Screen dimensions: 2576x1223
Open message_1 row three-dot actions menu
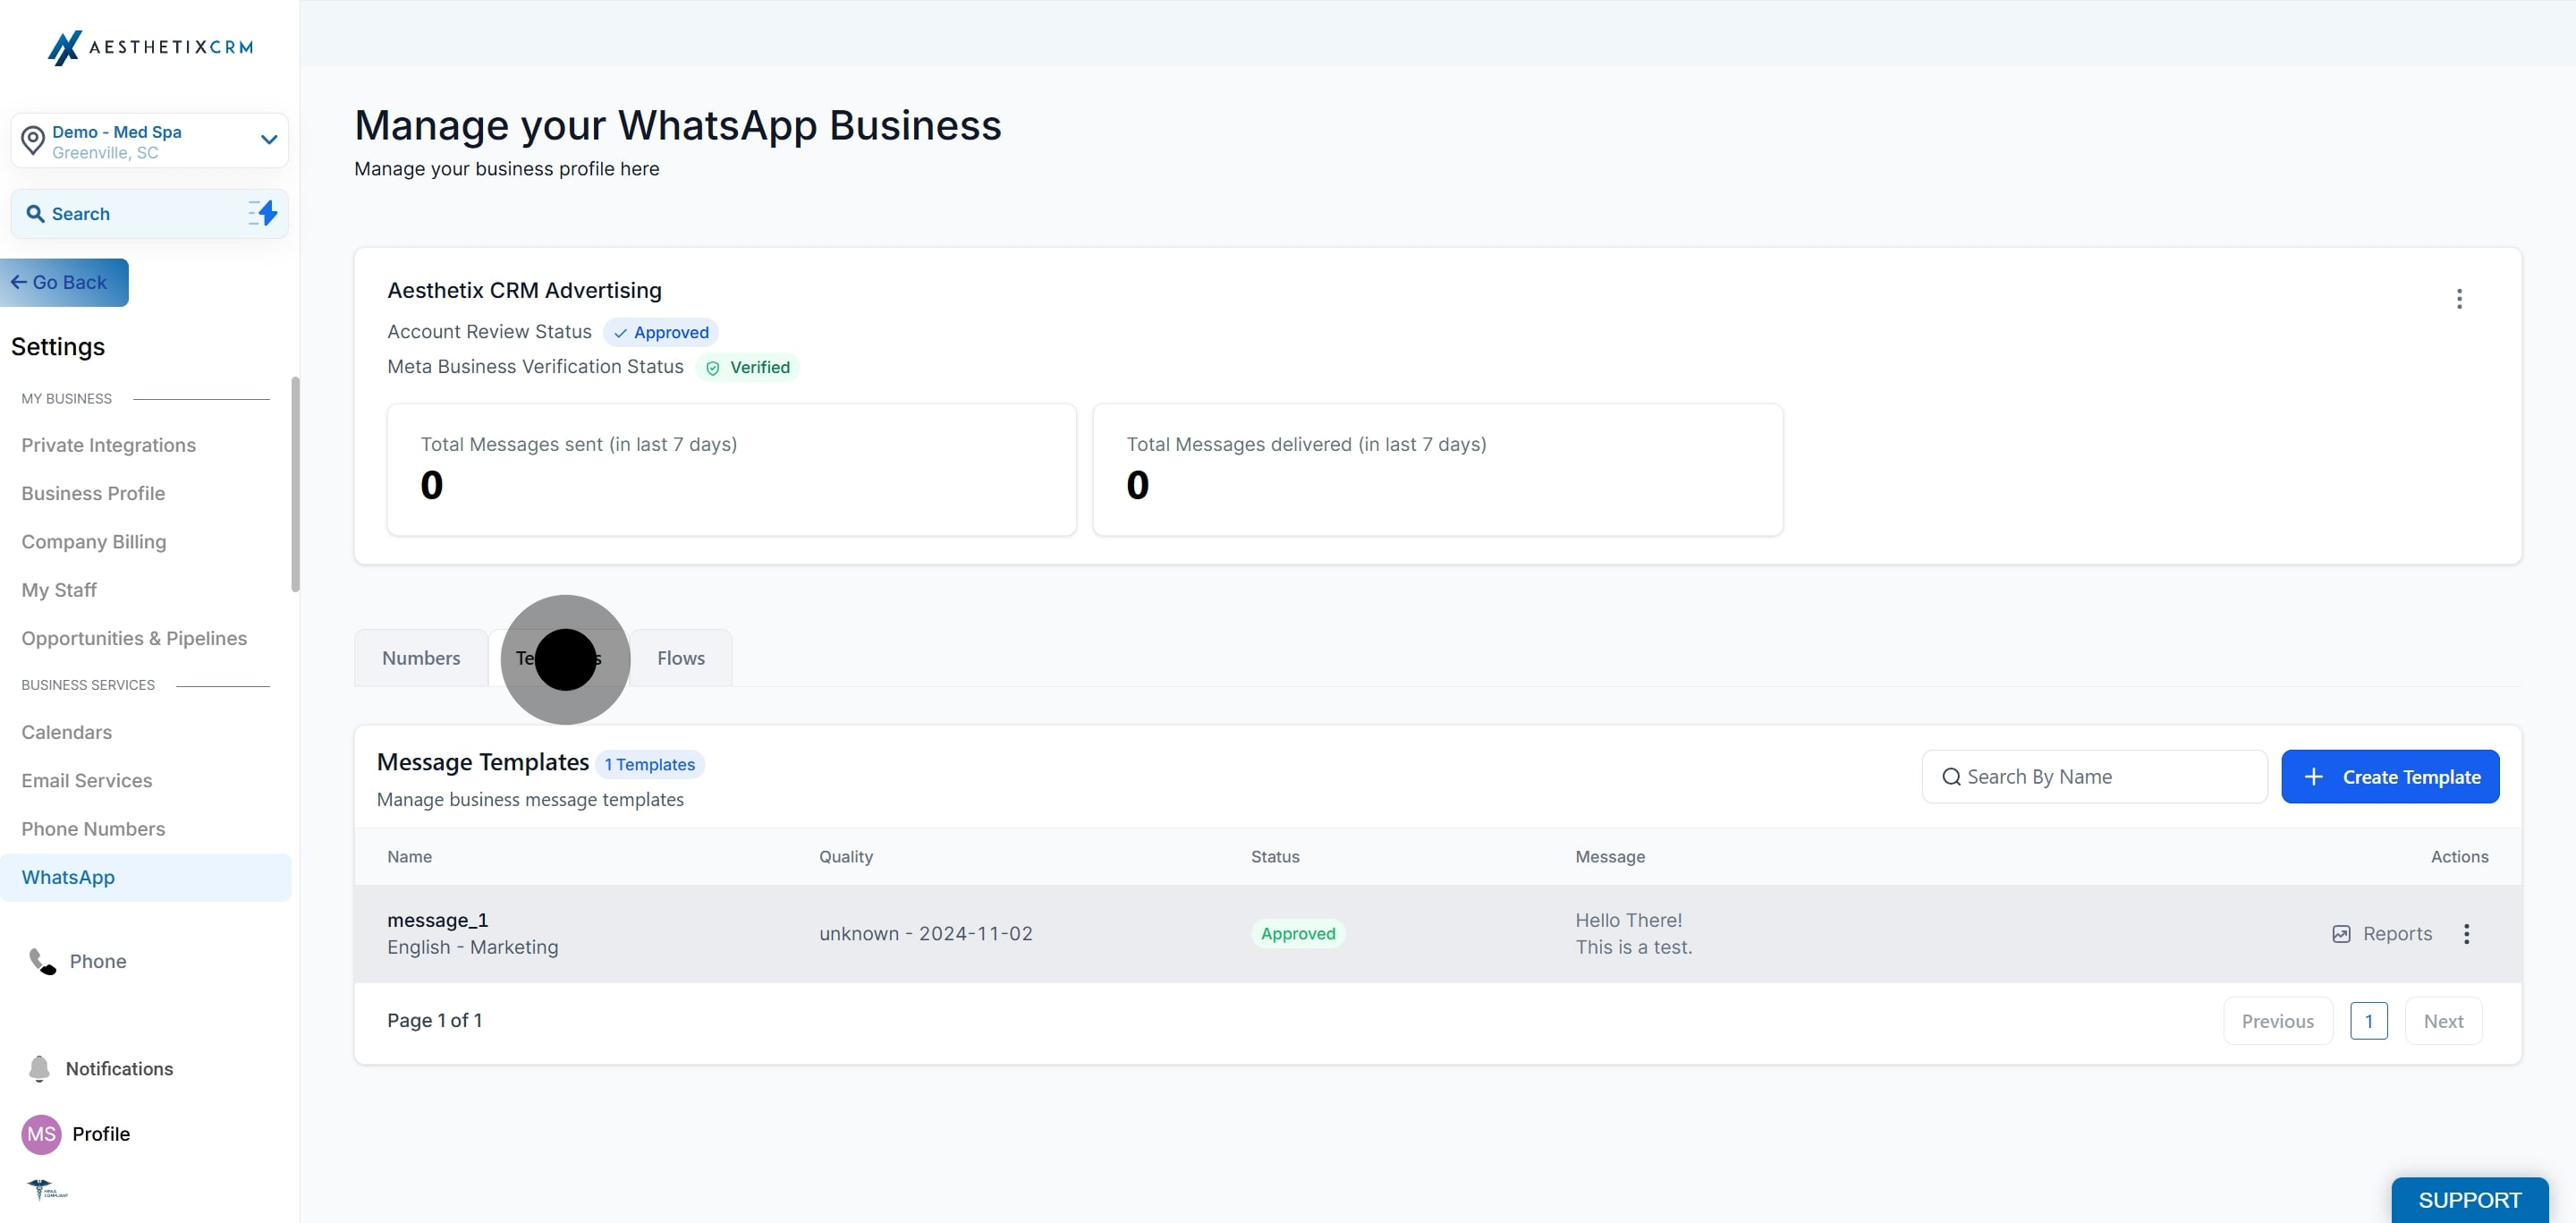tap(2466, 933)
